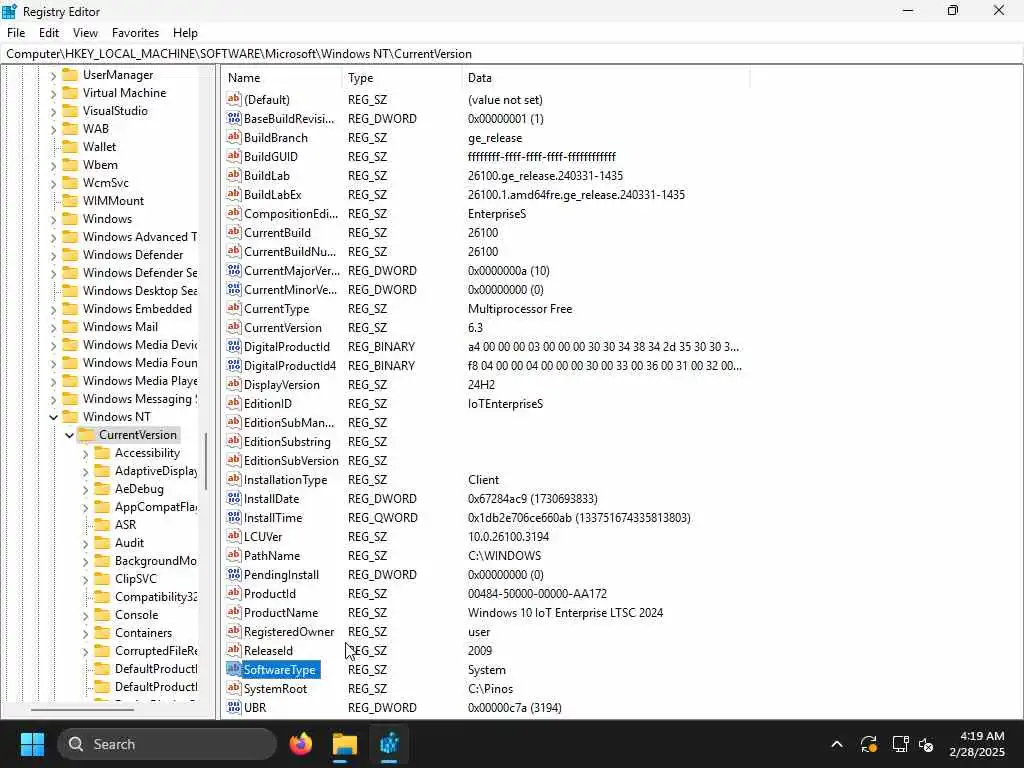Click the binary icon of InstallTime value
1024x768 pixels.
[x=234, y=517]
